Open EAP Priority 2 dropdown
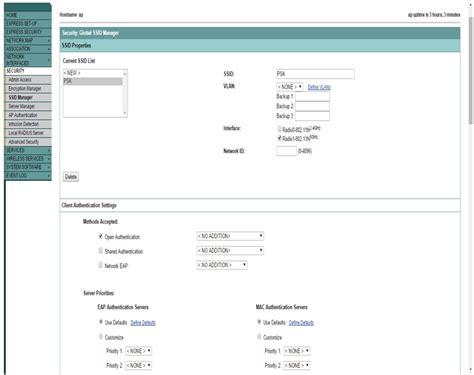The image size is (474, 375). (x=139, y=366)
